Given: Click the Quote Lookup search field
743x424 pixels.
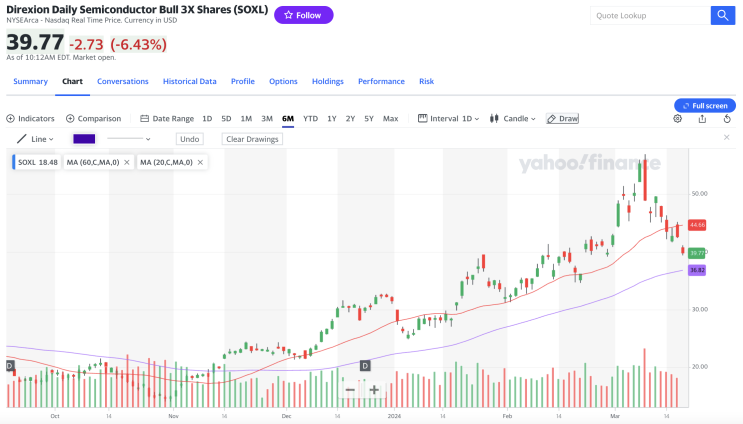Looking at the screenshot, I should pyautogui.click(x=648, y=15).
